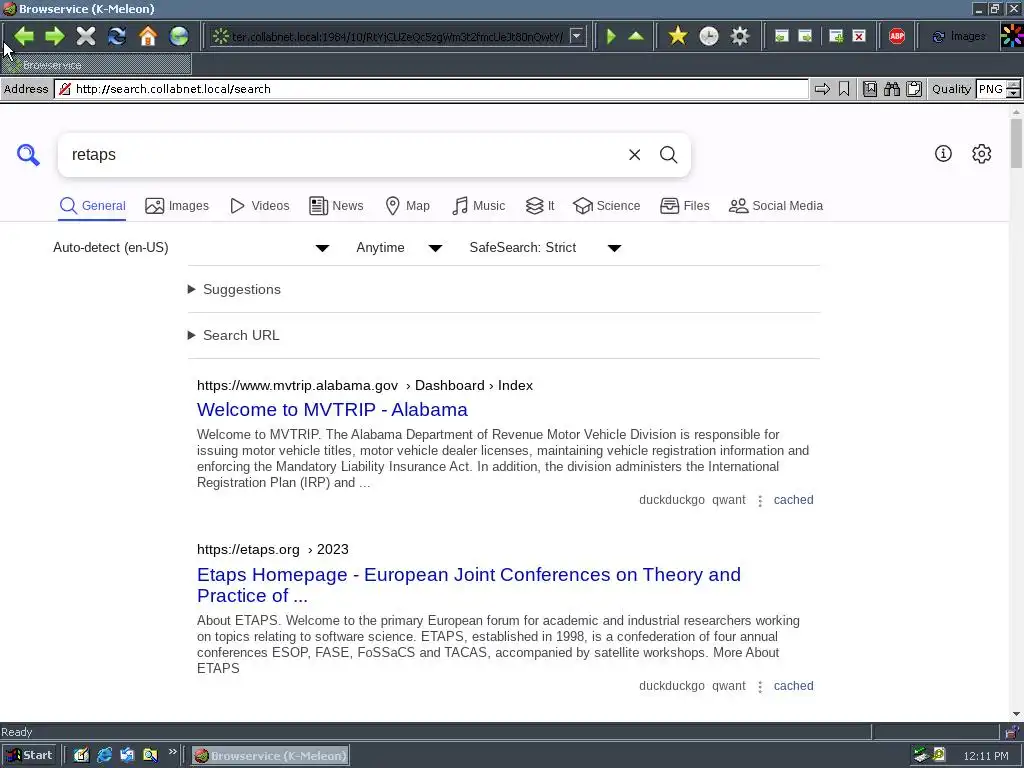
Task: Reload the page in K-Meleon toolbar
Action: (x=117, y=36)
